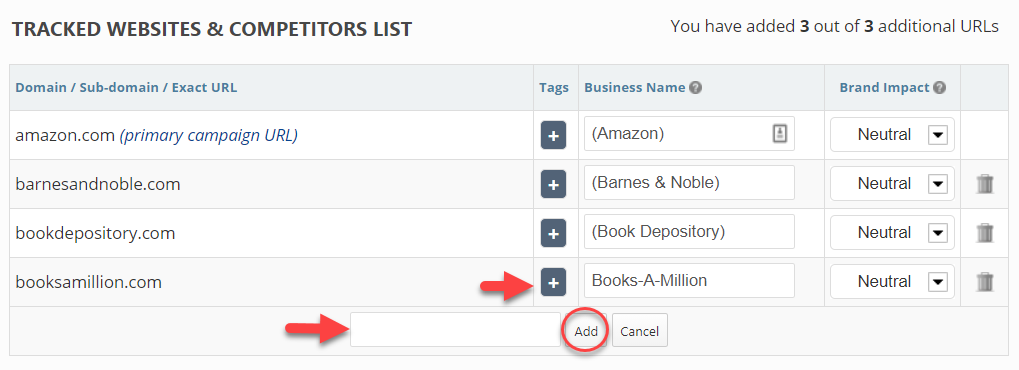Click the Add button

point(586,331)
